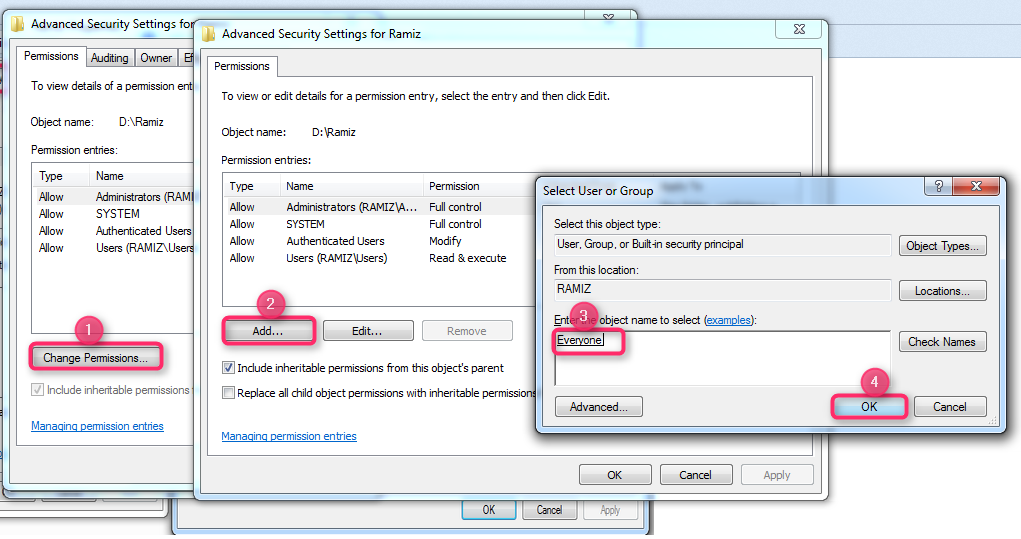Click OK in Advanced Security Settings for Ramiz
Screen dimensions: 1021x539
pos(615,475)
